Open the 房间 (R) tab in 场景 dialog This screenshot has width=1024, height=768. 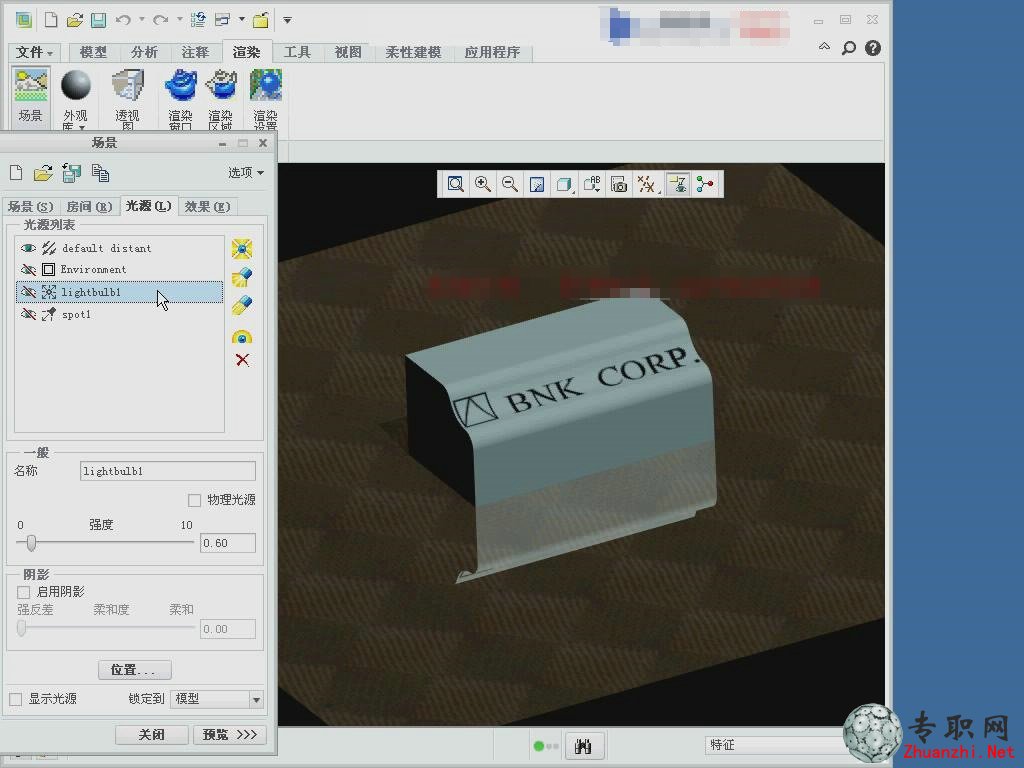(x=89, y=206)
